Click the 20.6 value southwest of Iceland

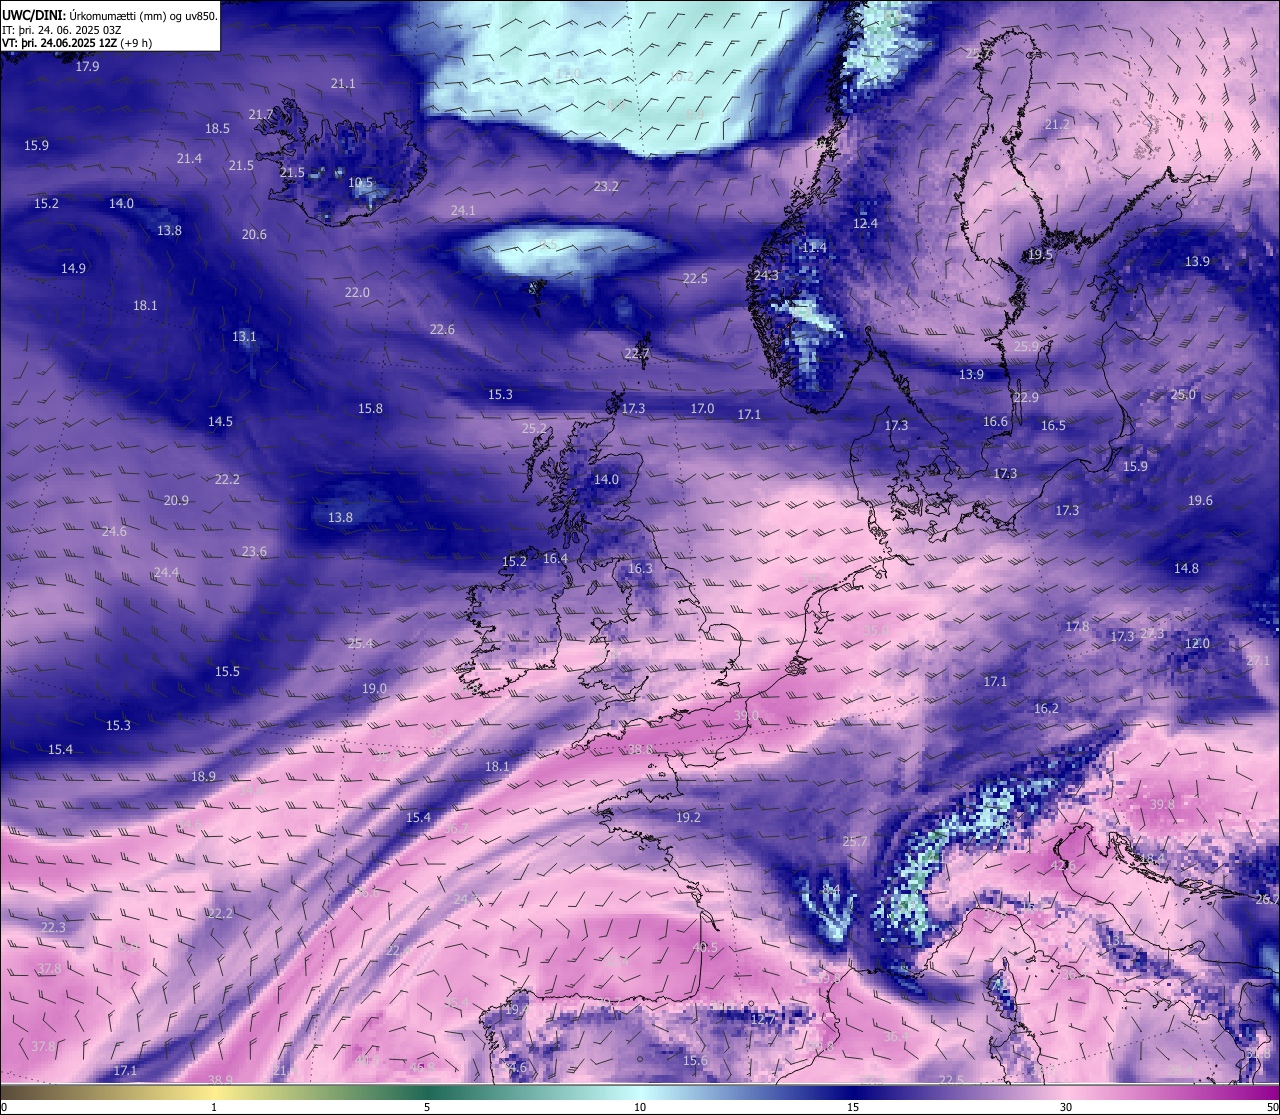coord(254,234)
